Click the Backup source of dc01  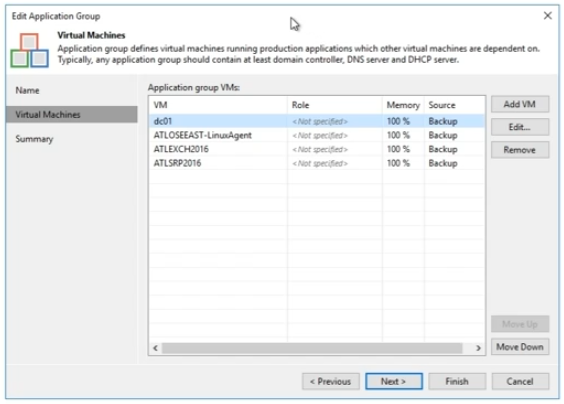coord(443,121)
